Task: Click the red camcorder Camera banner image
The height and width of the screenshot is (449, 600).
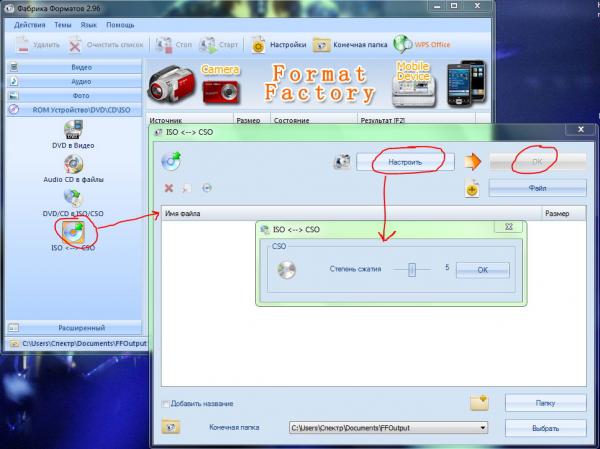Action: click(171, 84)
